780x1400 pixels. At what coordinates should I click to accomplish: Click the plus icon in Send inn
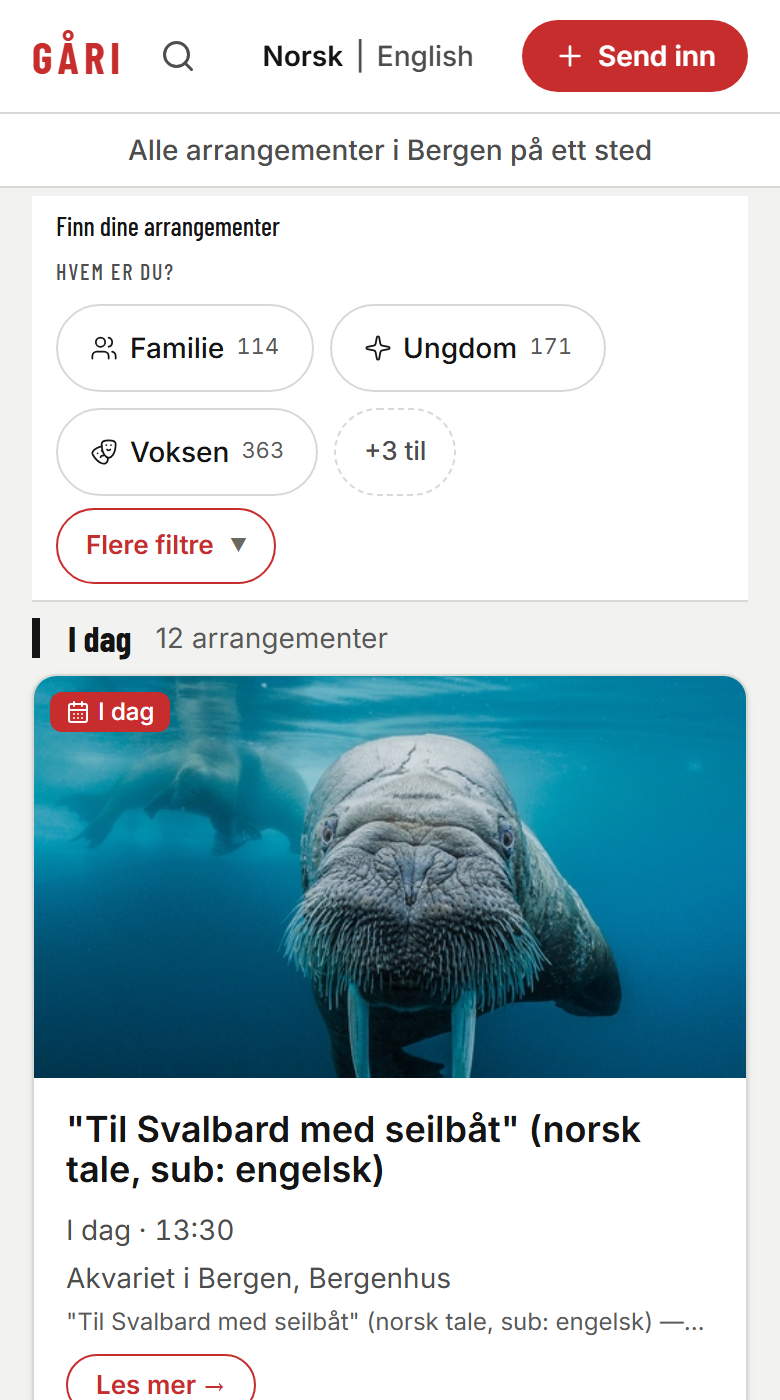(569, 56)
